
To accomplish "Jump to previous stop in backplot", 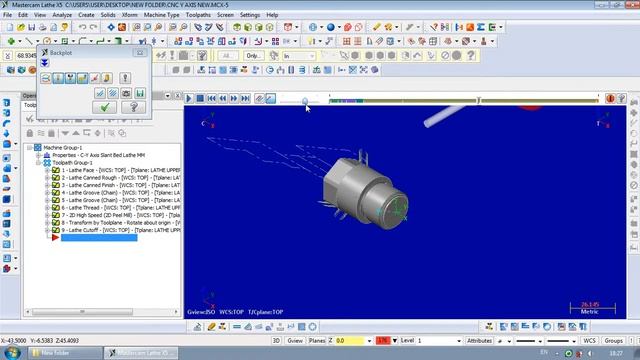I will tap(211, 98).
